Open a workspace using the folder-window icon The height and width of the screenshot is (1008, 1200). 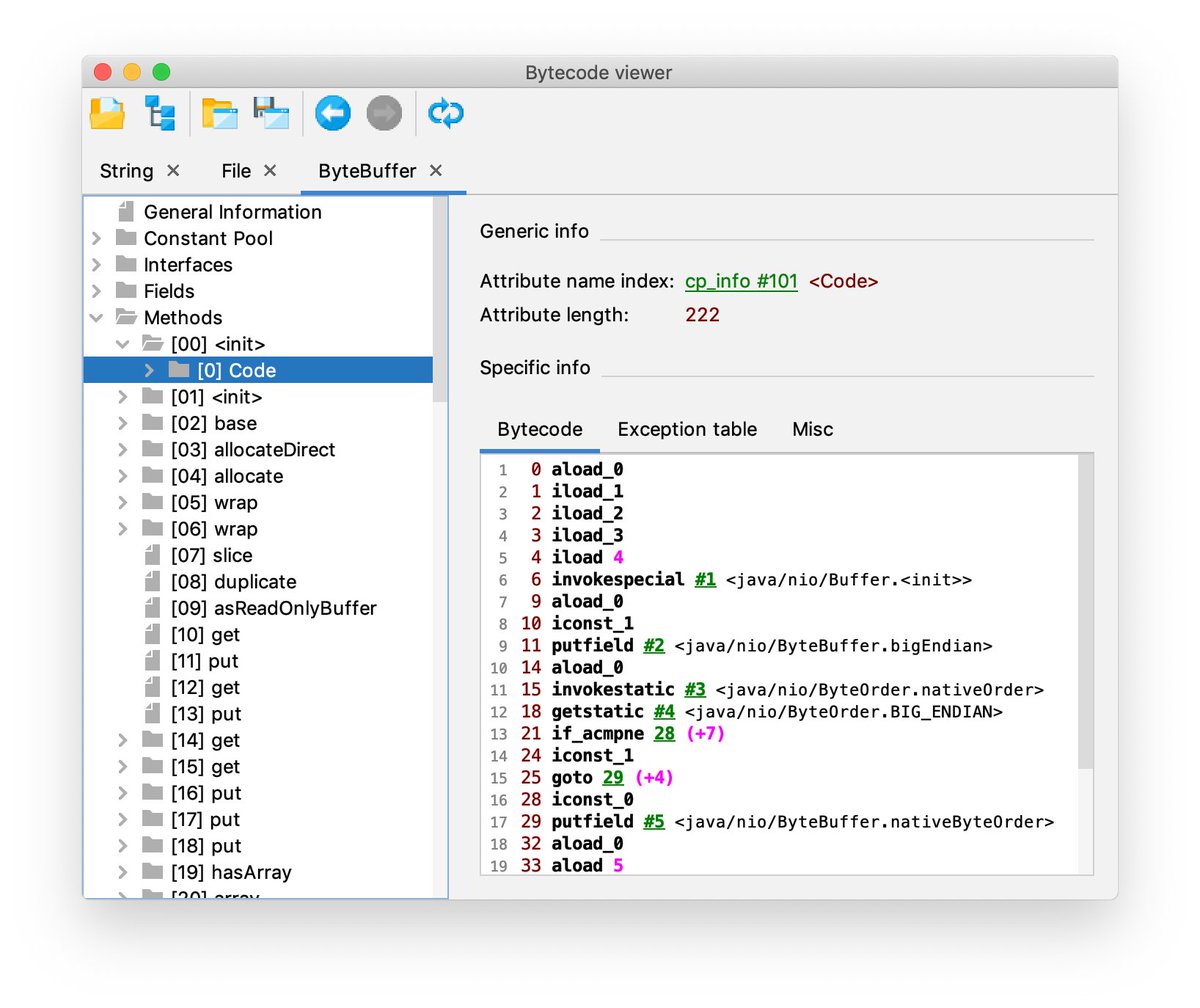tap(221, 113)
